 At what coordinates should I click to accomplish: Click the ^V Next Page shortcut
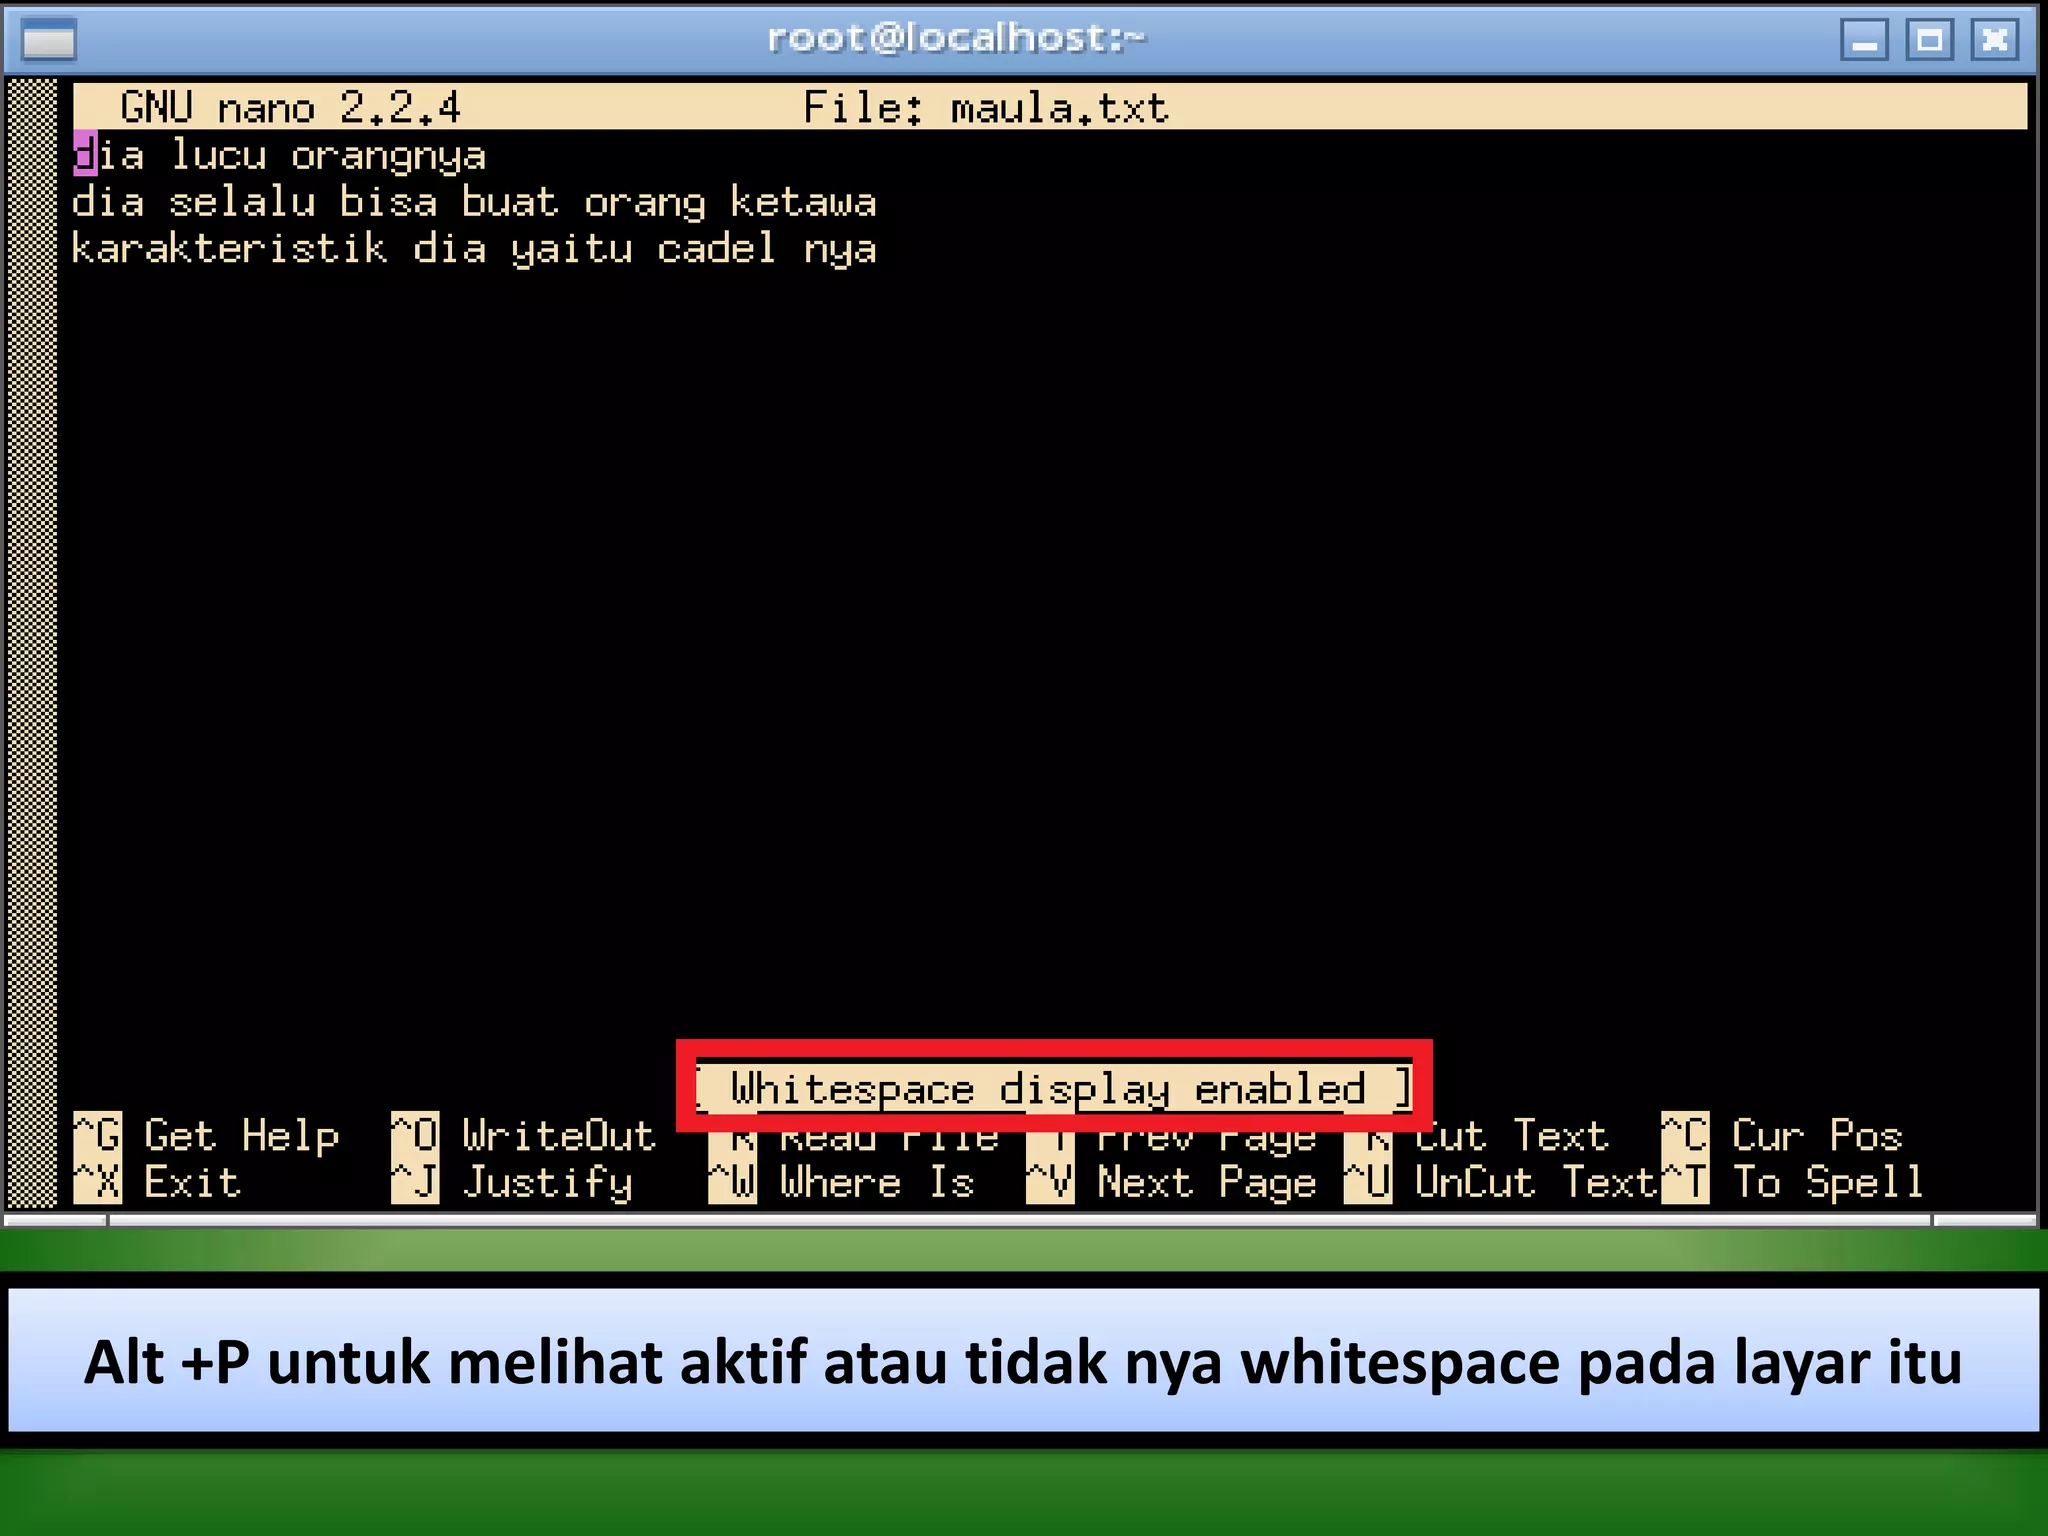[x=1171, y=1182]
